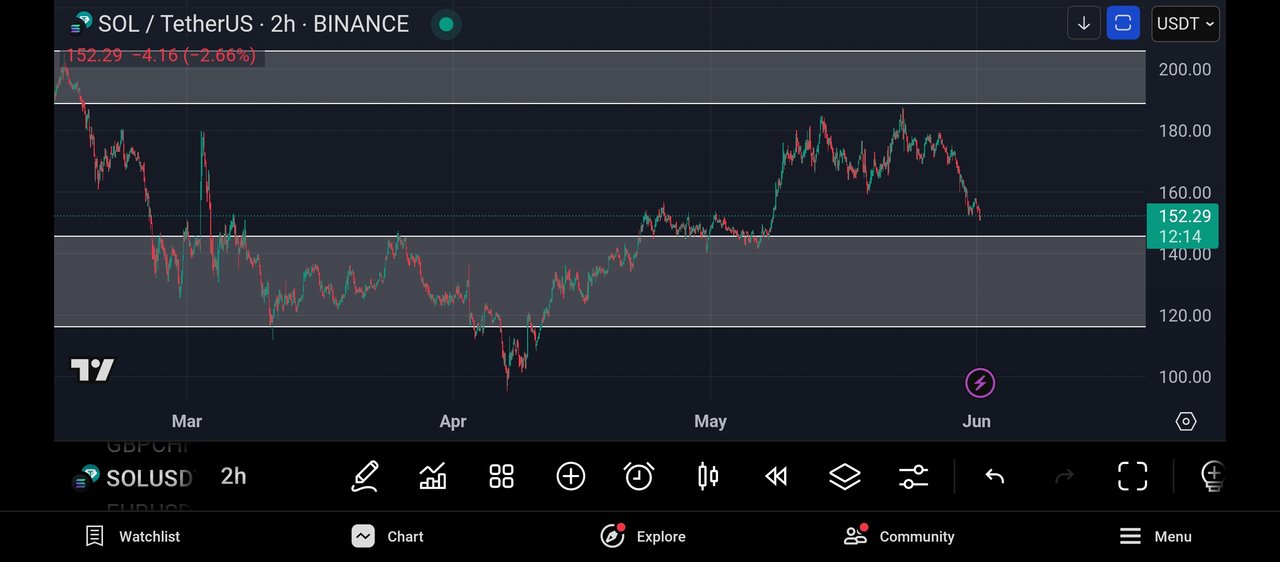Open the SOL / TetherUS symbol search
This screenshot has width=1280, height=562.
[240, 24]
